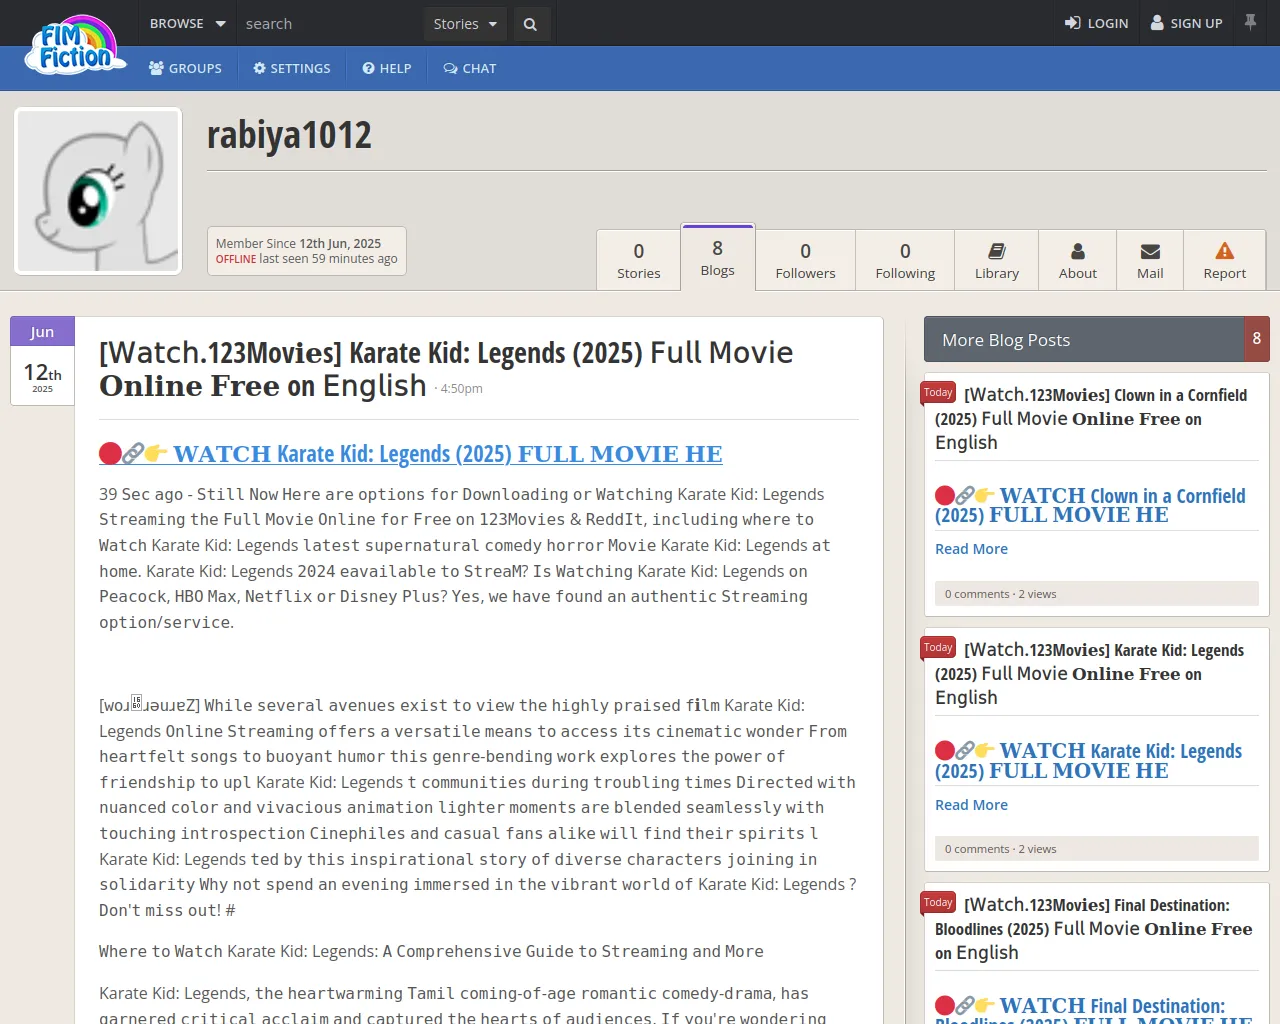This screenshot has width=1280, height=1024.
Task: Click sidebar WATCH Karate Kid: Legends link
Action: (x=1088, y=761)
